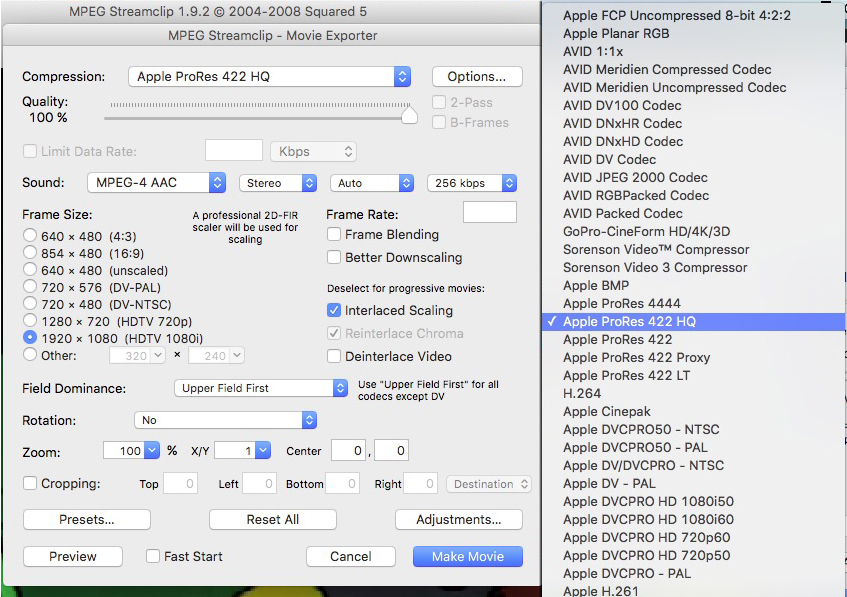Viewport: 847px width, 597px height.
Task: Choose AVID DNxHR Codec from list
Action: pyautogui.click(x=694, y=123)
